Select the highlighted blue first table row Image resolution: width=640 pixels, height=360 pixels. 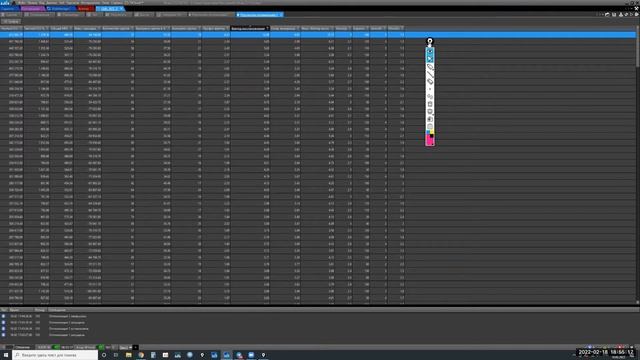pyautogui.click(x=318, y=35)
